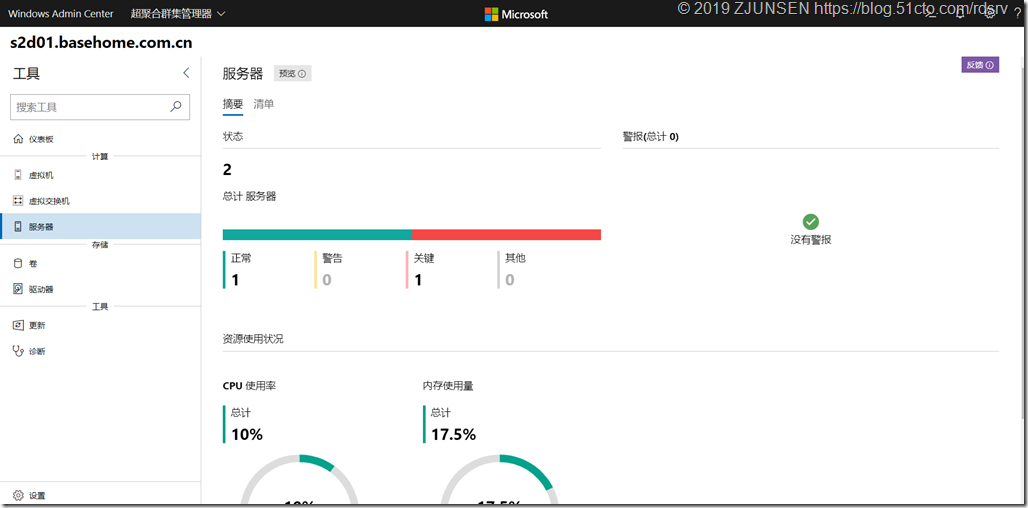The width and height of the screenshot is (1028, 508).
Task: Collapse the 工具 sidebar with the chevron
Action: point(186,73)
